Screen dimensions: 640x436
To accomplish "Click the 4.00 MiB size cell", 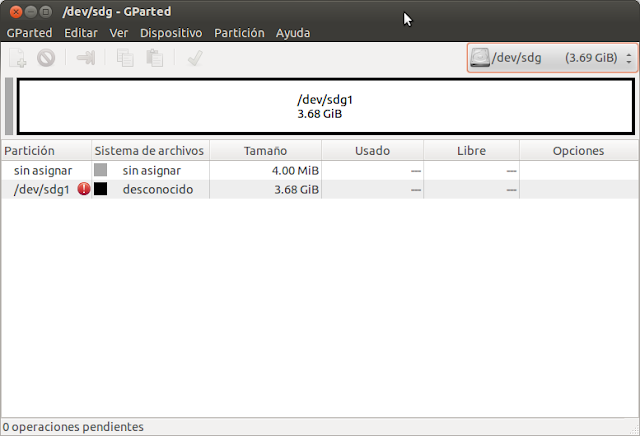I will (x=295, y=170).
